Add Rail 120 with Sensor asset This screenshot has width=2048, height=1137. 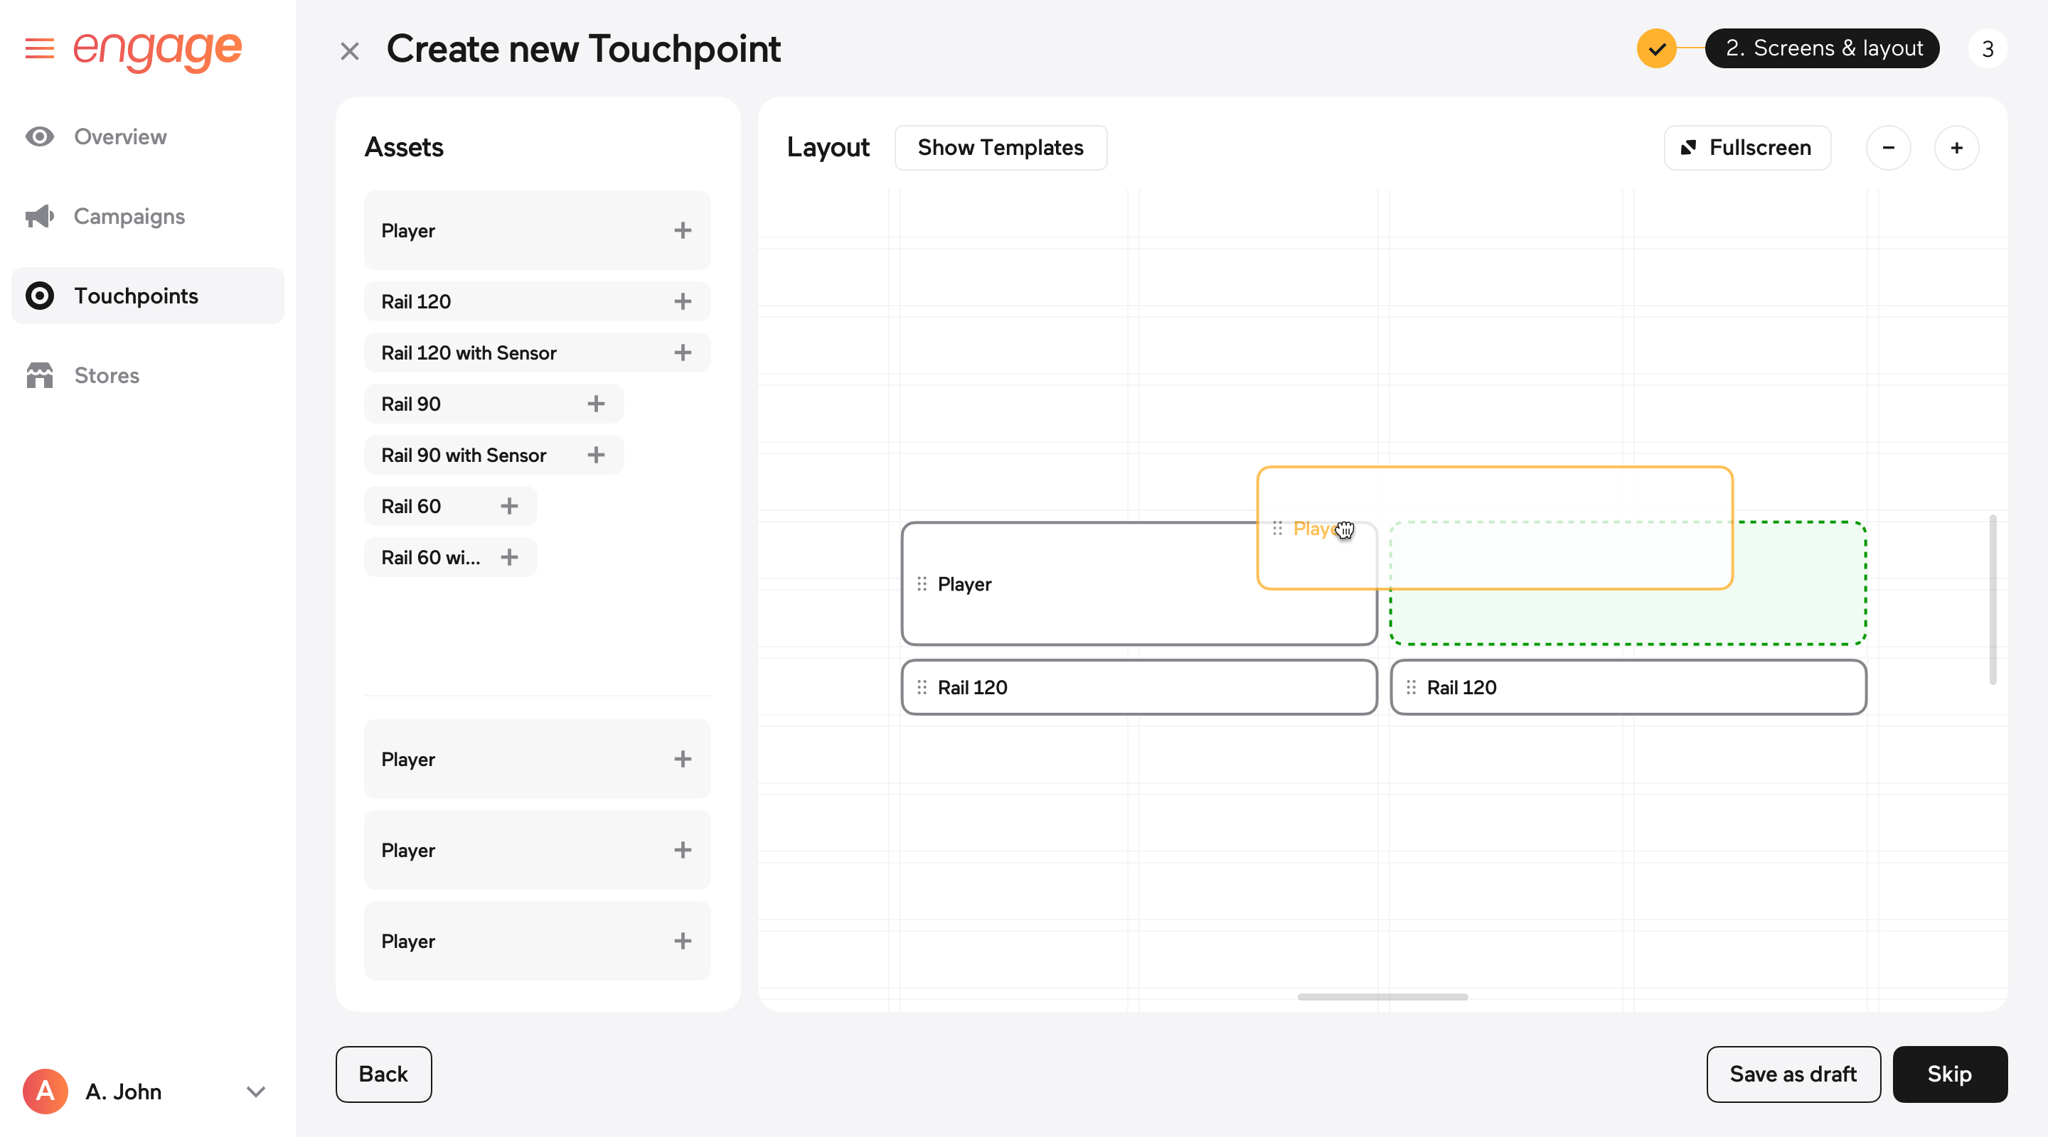click(x=683, y=352)
